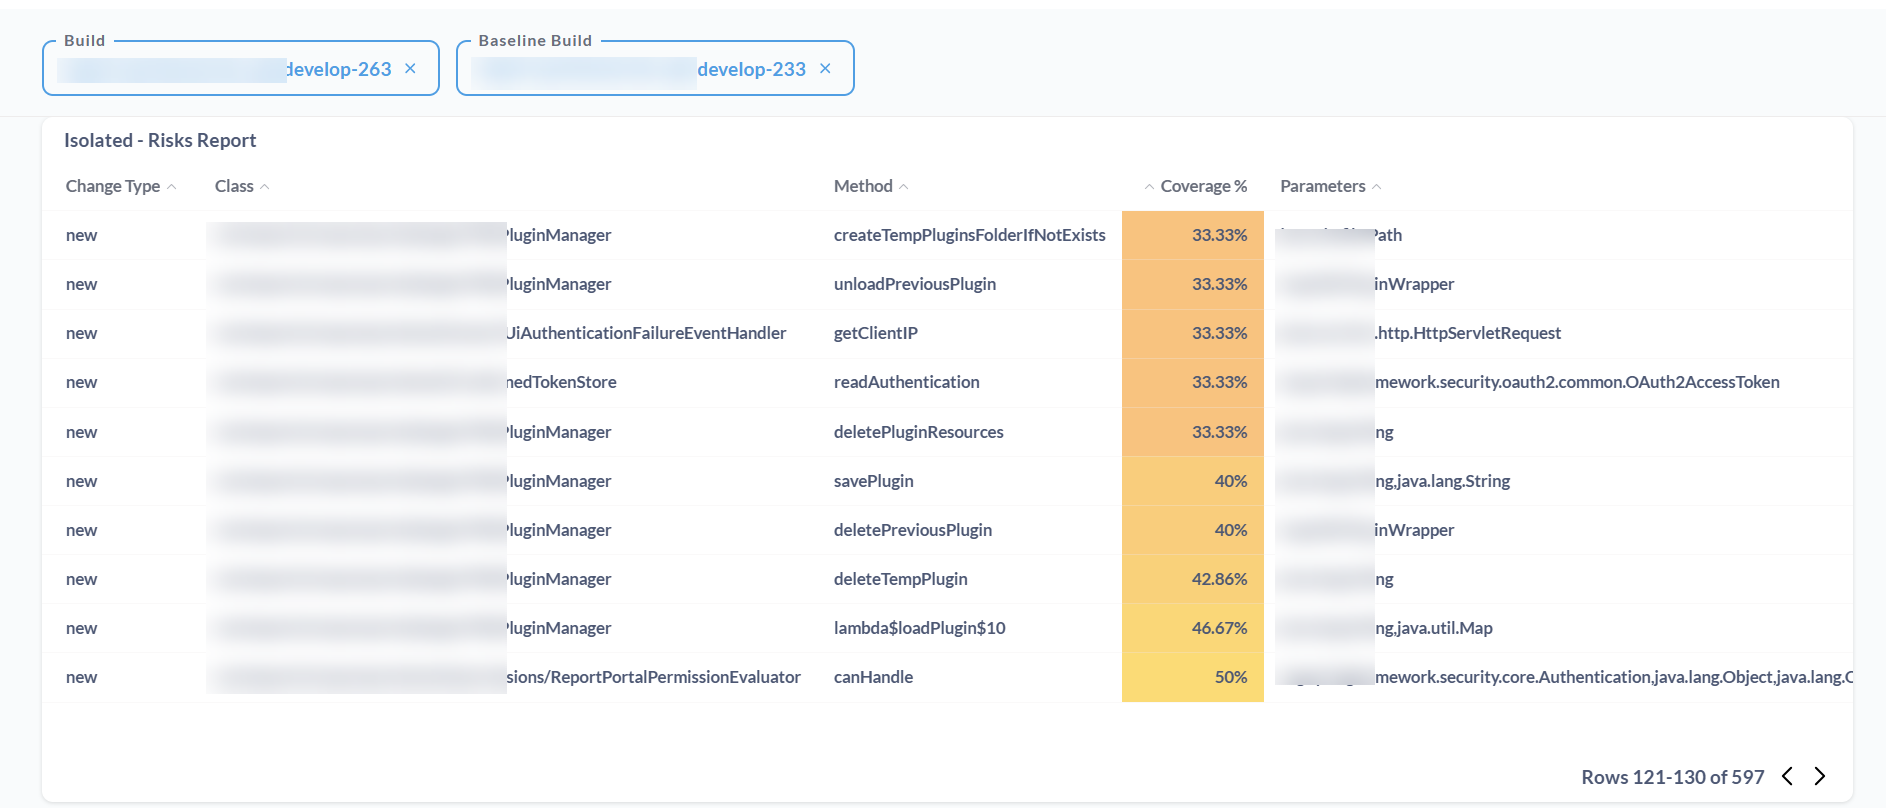Select savePlugin method cell
Screen dimensions: 1886x808
pos(874,481)
